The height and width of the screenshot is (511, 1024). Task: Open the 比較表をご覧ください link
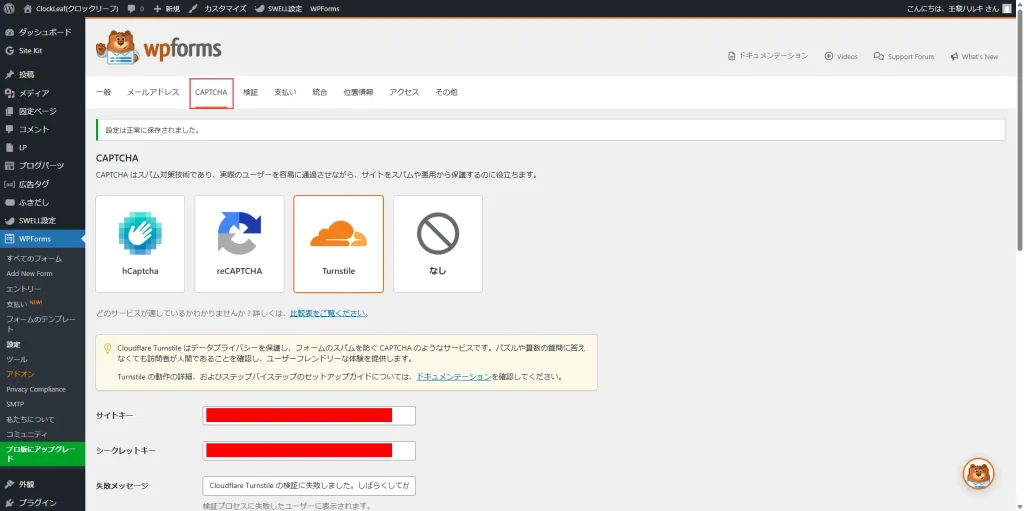point(327,313)
